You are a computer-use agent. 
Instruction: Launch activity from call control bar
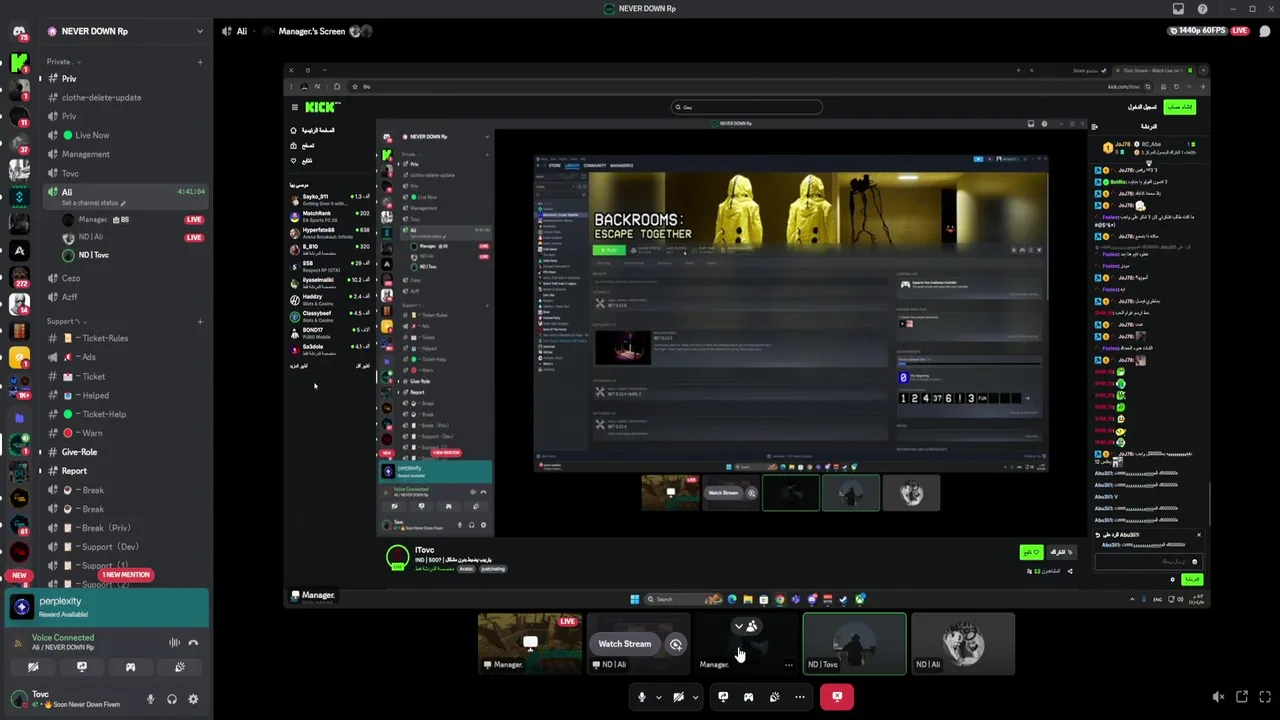click(x=748, y=697)
